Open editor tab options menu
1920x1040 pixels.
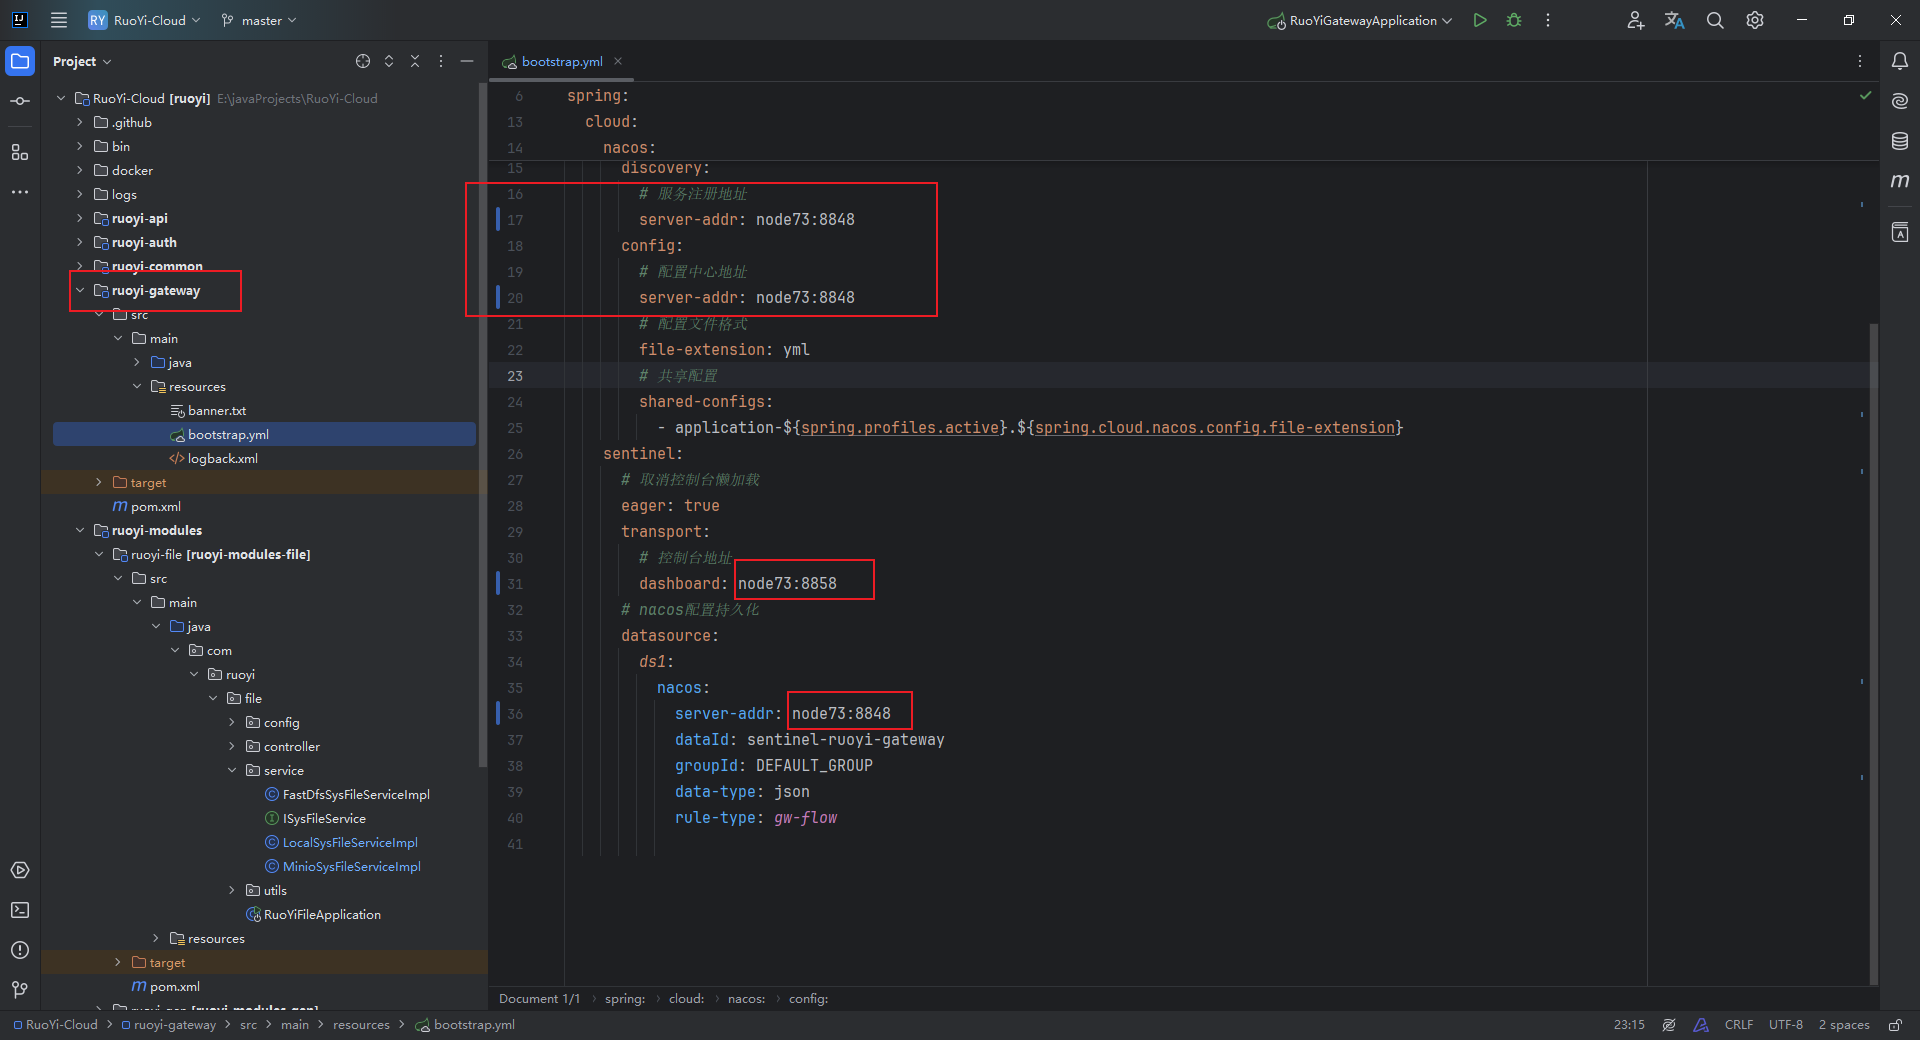click(x=1860, y=61)
